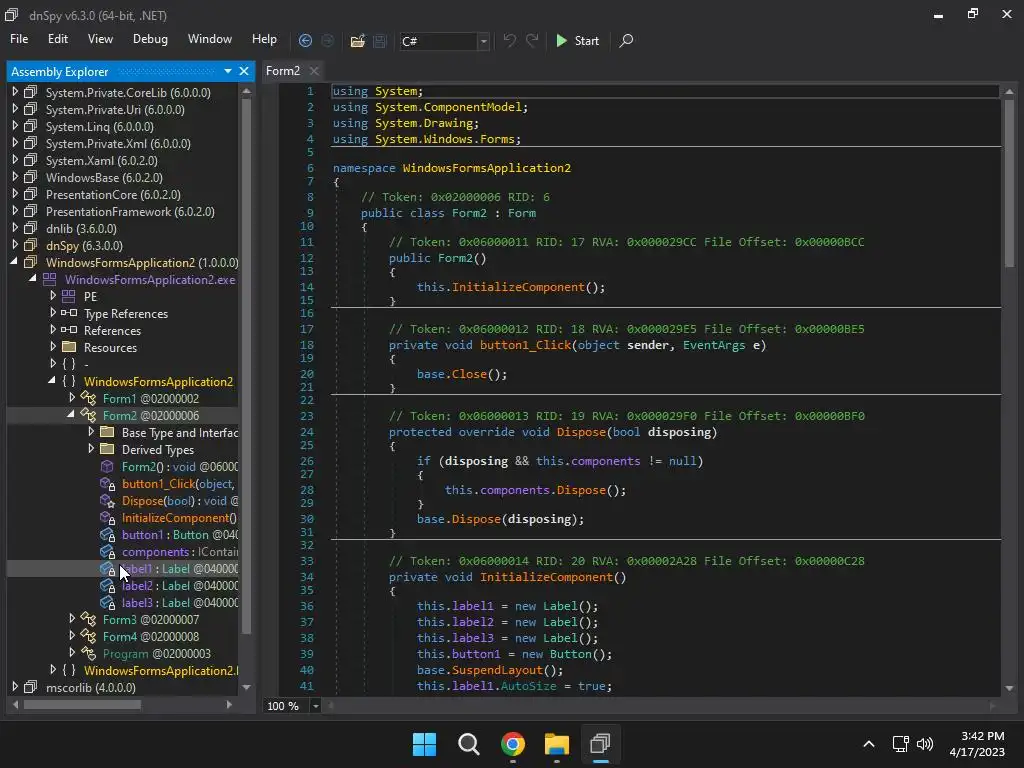Viewport: 1024px width, 768px height.
Task: Click the Open file folder icon
Action: pyautogui.click(x=357, y=41)
